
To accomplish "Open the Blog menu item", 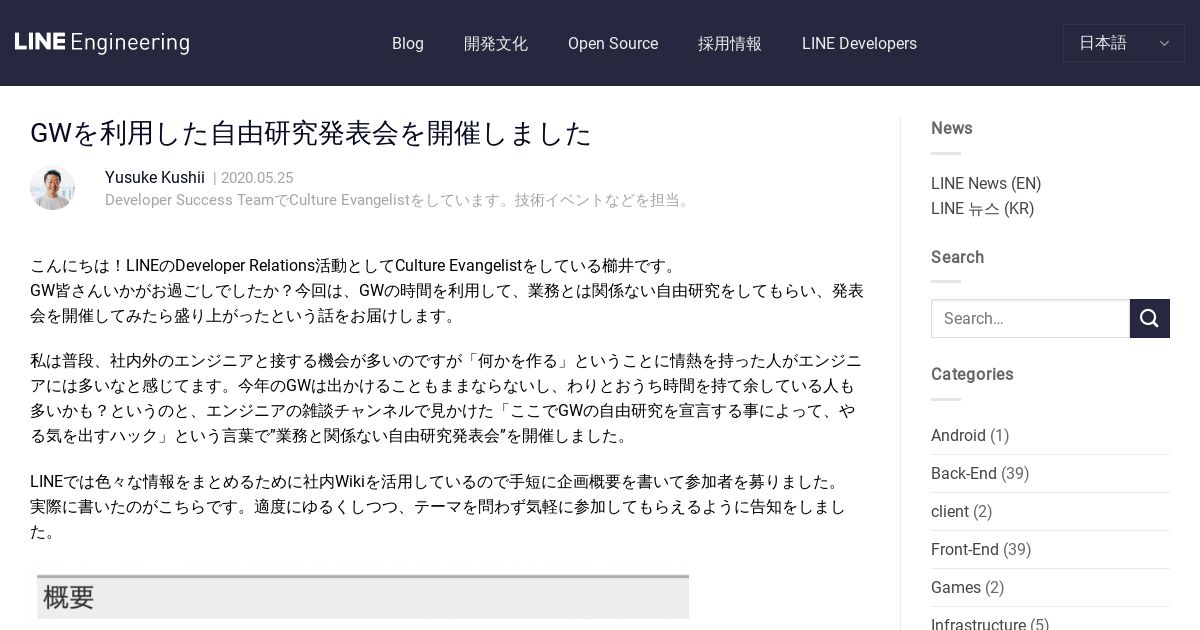I will point(408,44).
